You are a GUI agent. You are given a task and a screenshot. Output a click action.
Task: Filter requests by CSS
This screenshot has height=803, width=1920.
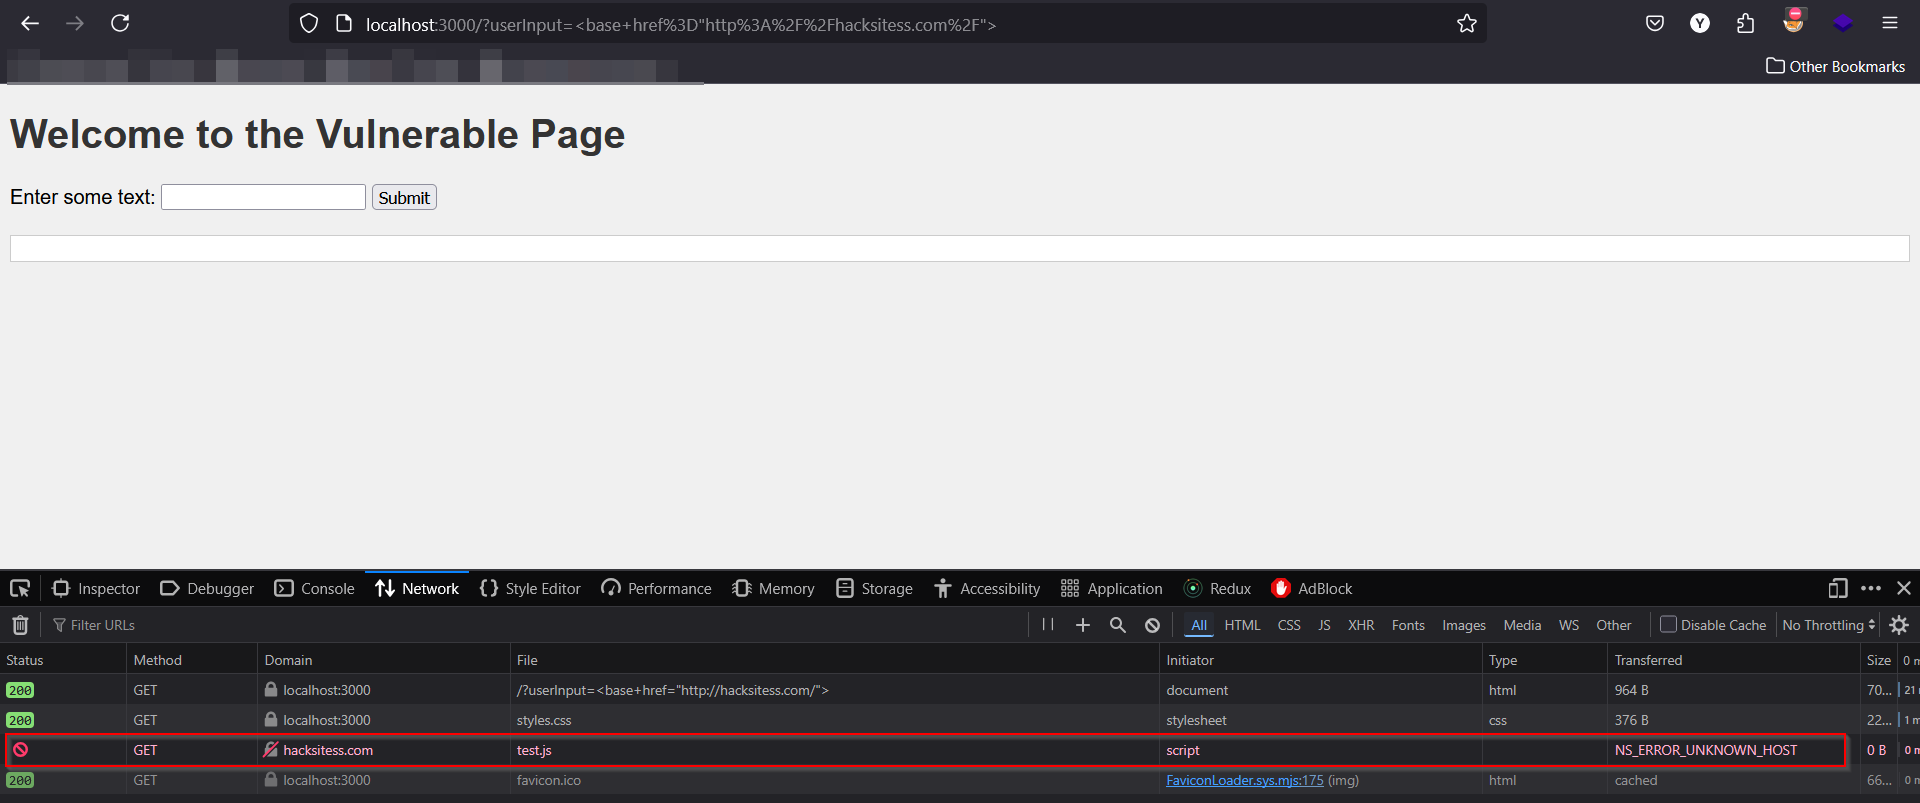[x=1289, y=625]
